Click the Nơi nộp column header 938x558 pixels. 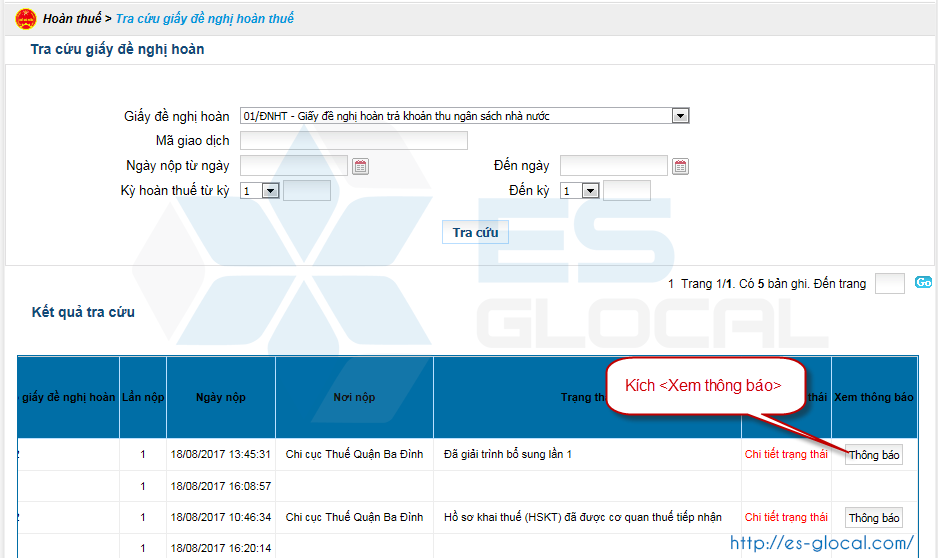[x=354, y=397]
